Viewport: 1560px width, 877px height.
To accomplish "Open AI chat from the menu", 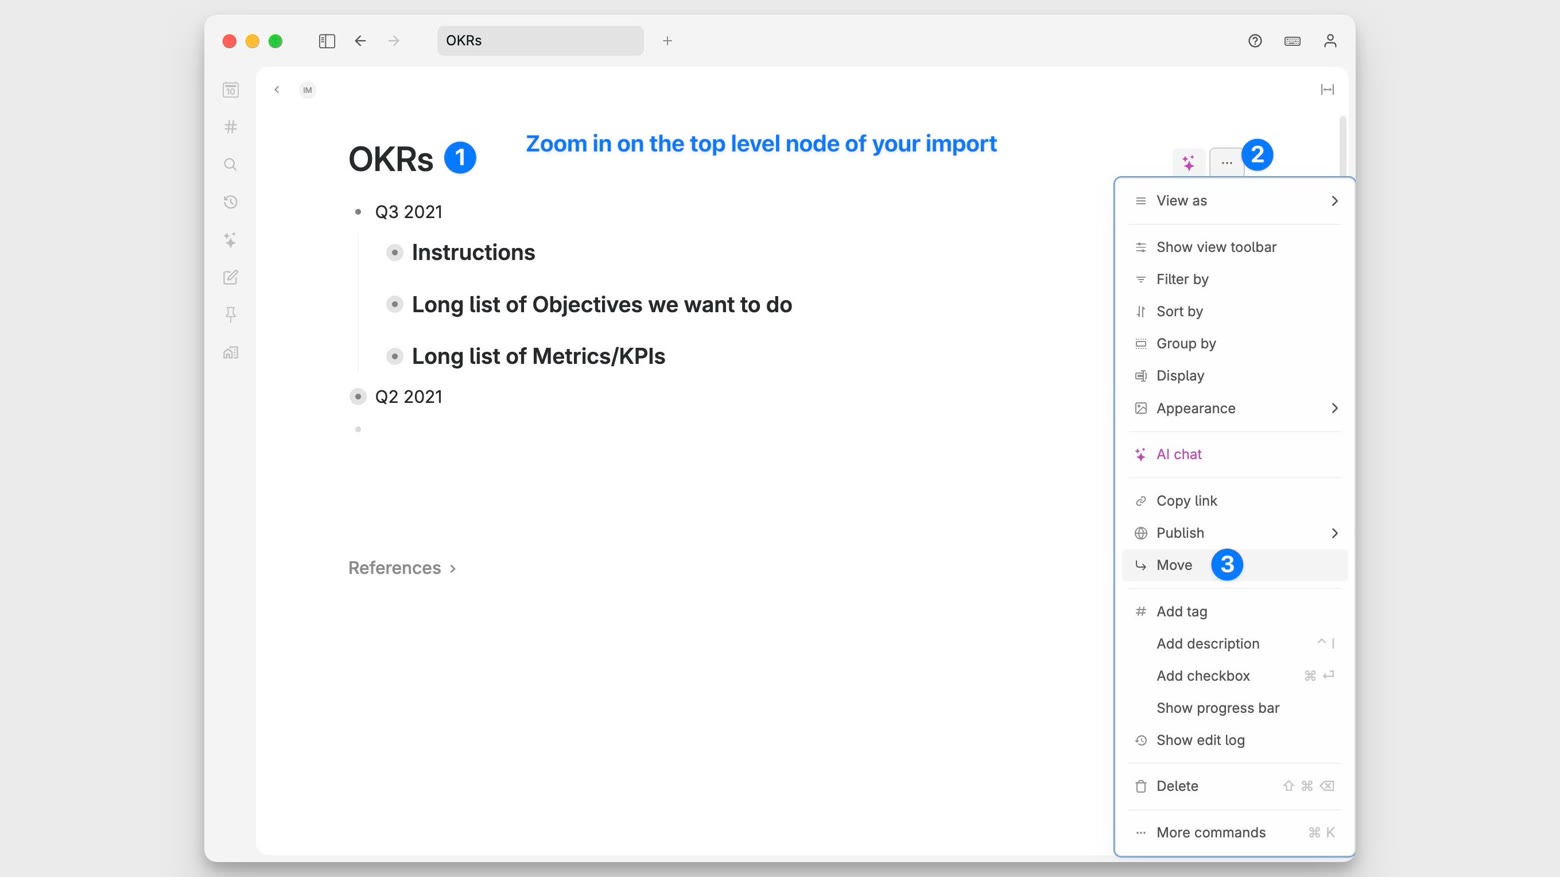I will pos(1235,454).
